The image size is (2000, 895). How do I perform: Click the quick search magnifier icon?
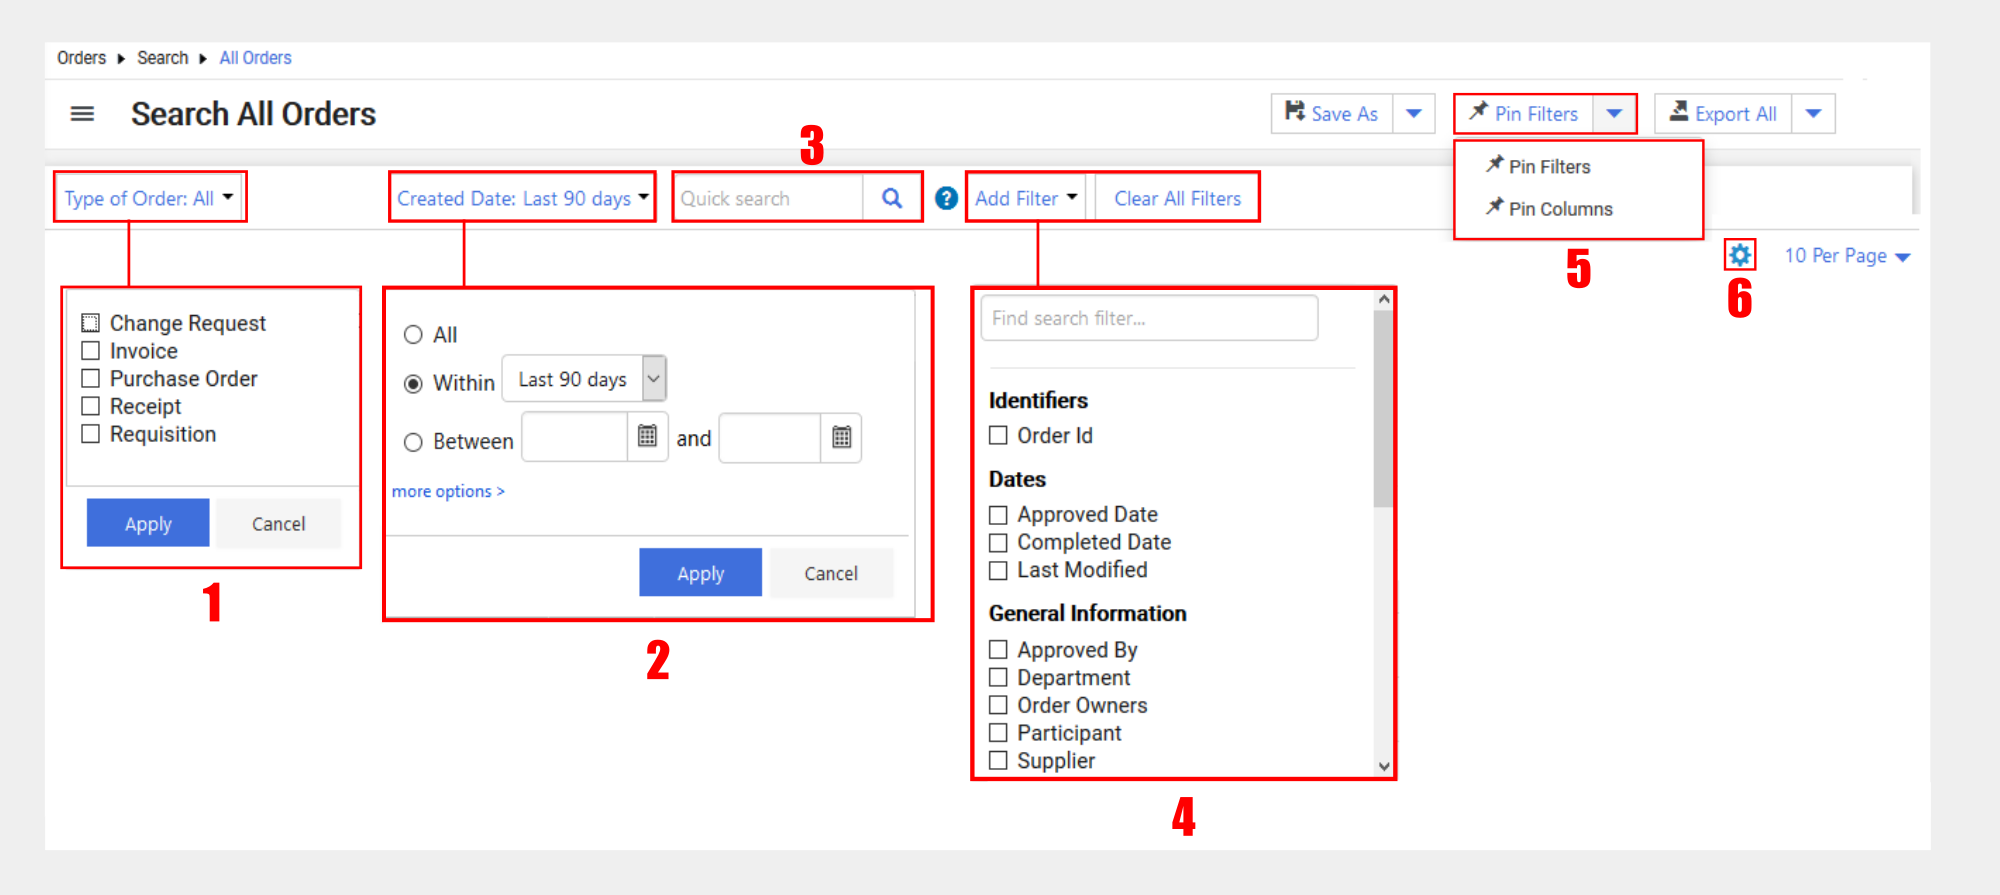[892, 198]
